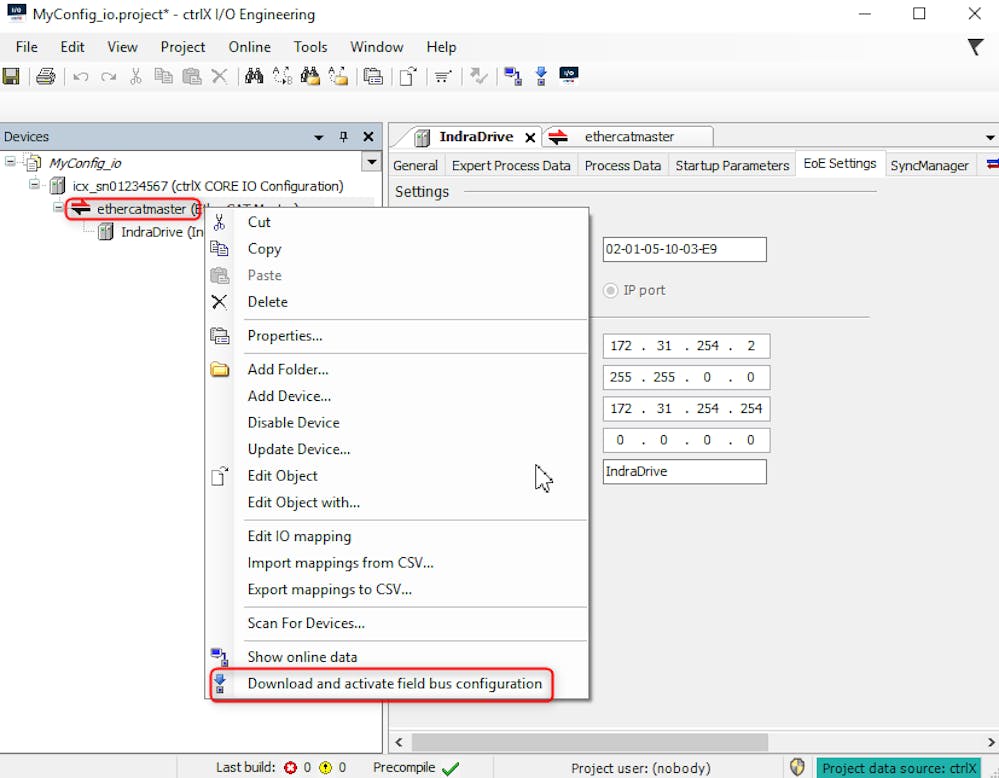The height and width of the screenshot is (778, 999).
Task: Switch to the ethercatmaster editor tab
Action: pyautogui.click(x=628, y=137)
